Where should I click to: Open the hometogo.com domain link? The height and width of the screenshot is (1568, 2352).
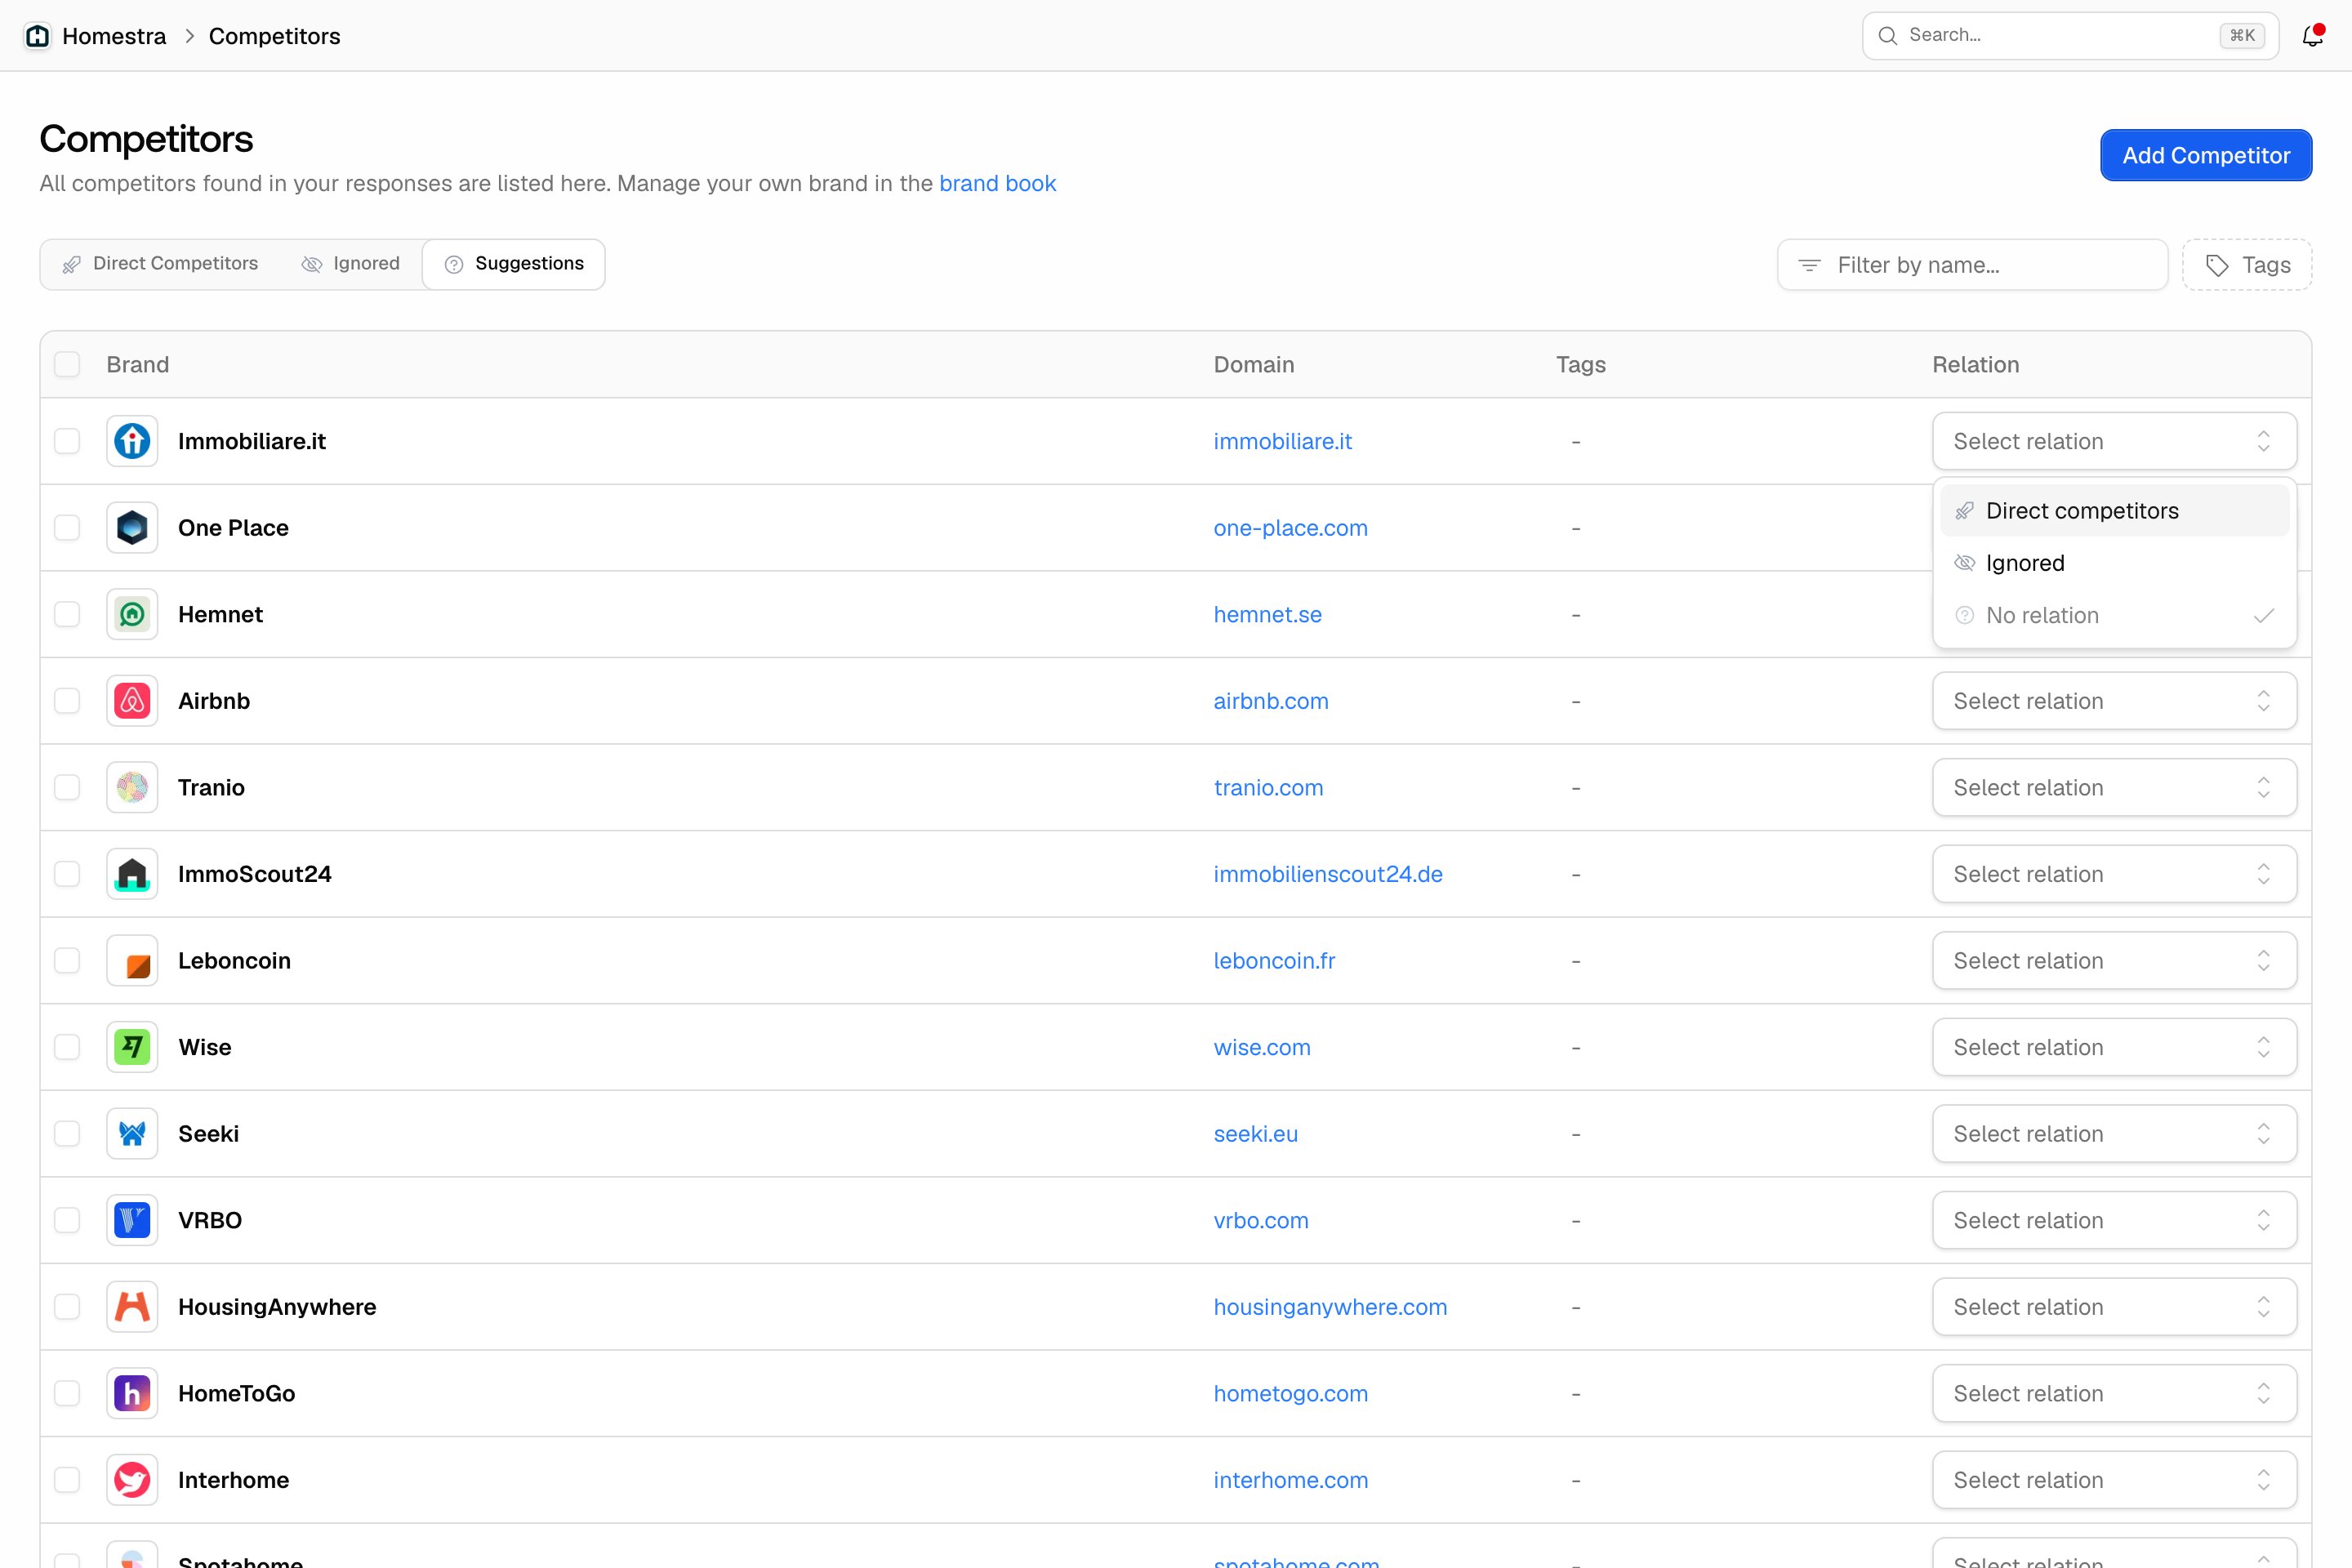pyautogui.click(x=1290, y=1394)
